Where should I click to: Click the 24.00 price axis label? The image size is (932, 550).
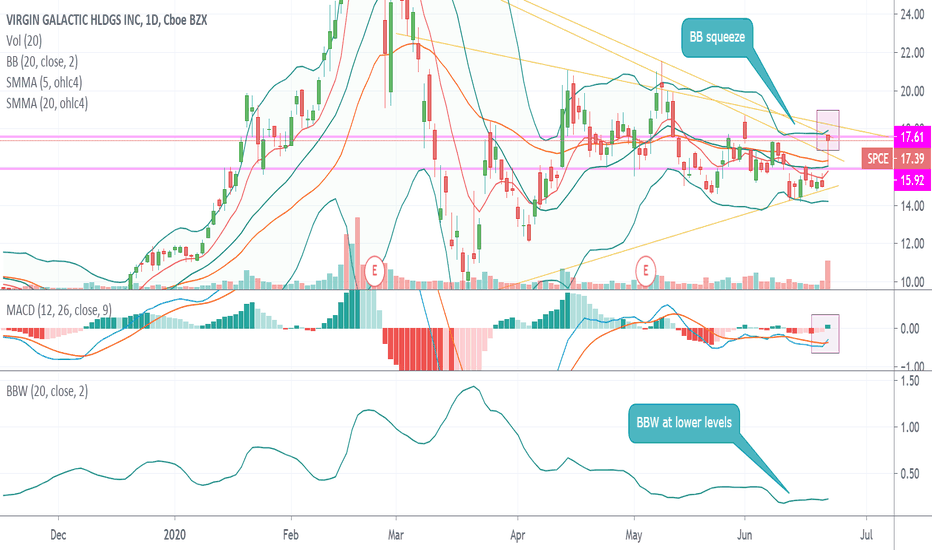912,14
